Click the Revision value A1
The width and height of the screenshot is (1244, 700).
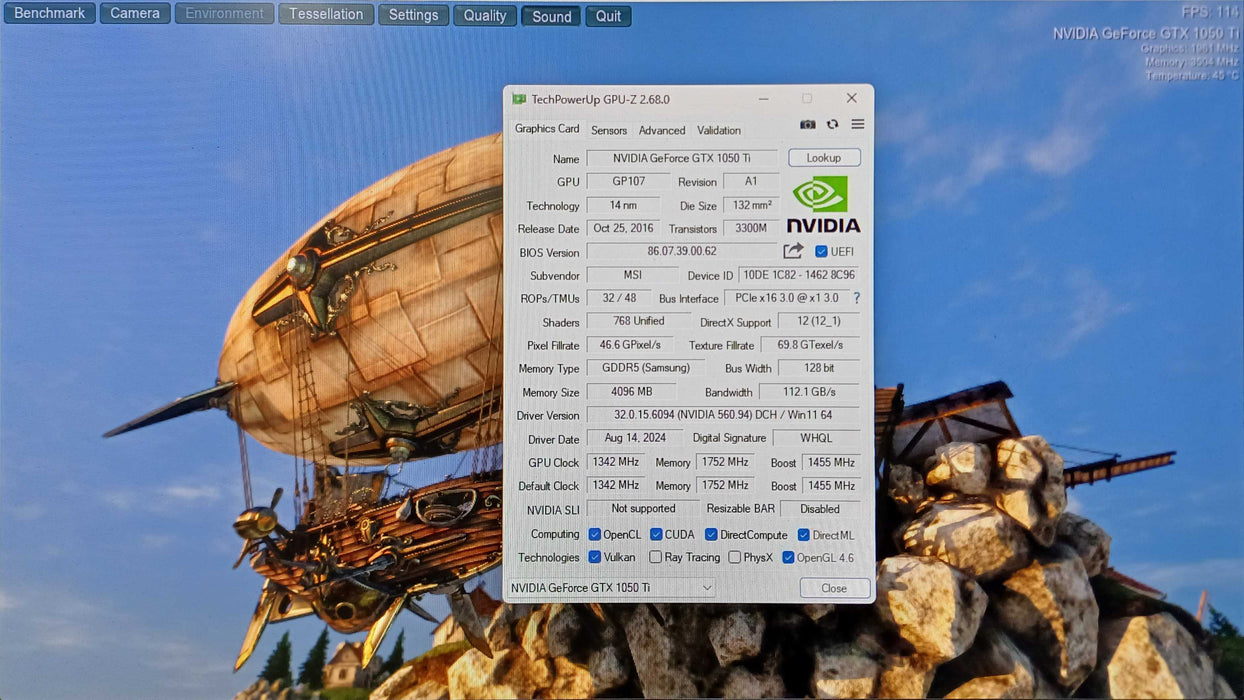(751, 181)
